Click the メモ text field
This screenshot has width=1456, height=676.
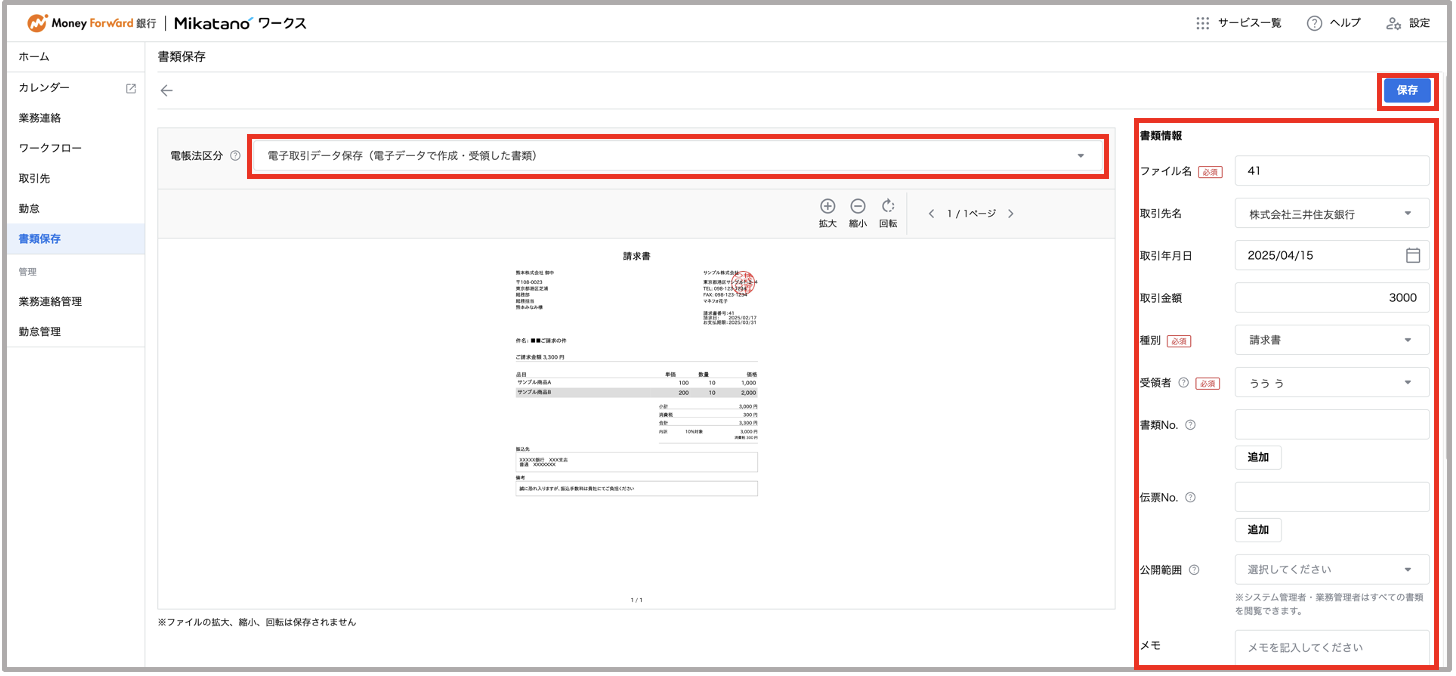(1332, 648)
